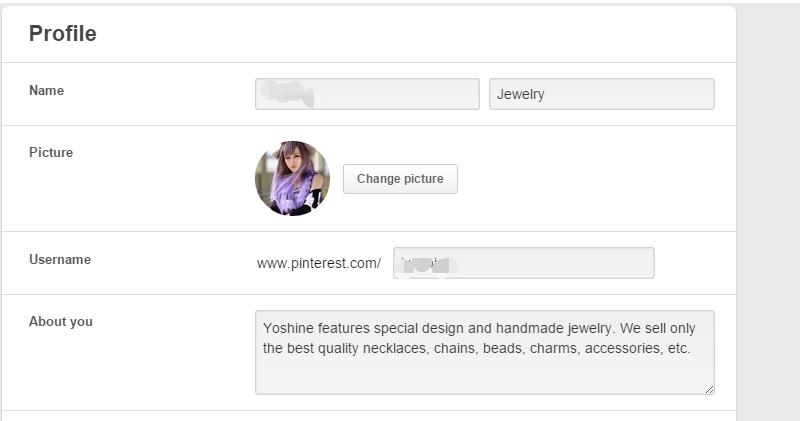Click the Picture field label
Screen dimensions: 801x421
51,153
